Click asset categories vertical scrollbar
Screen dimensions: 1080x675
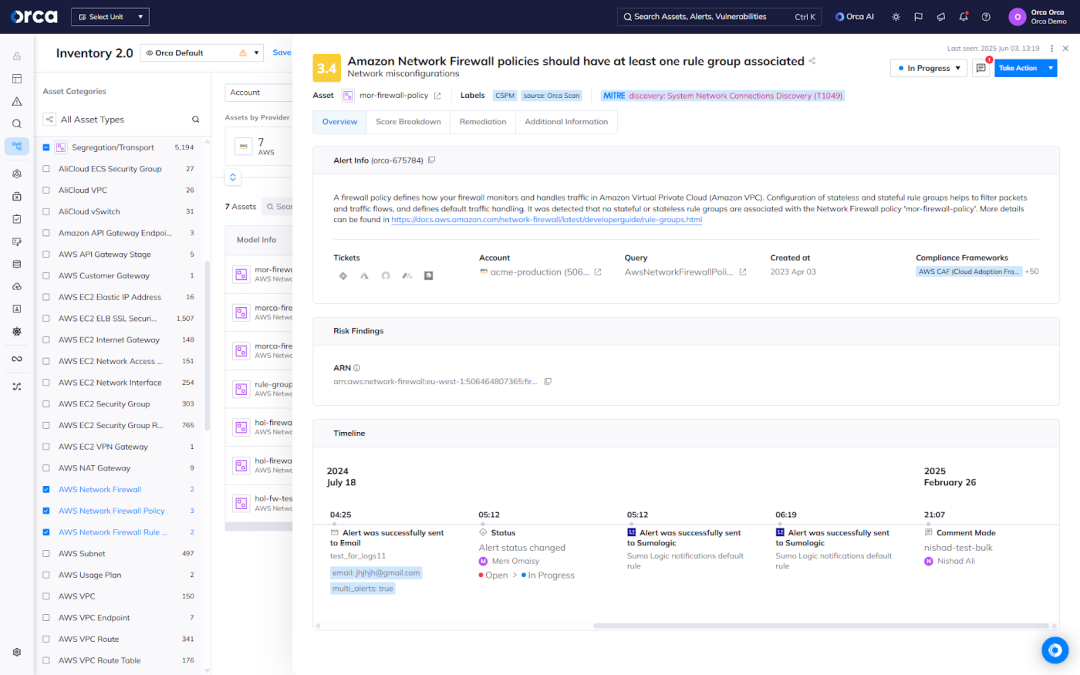(x=207, y=345)
